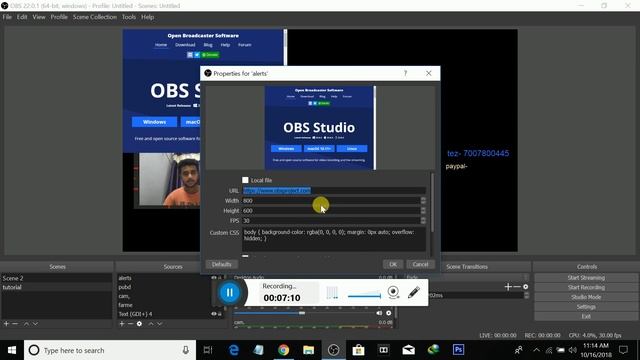Open the File menu

pos(7,17)
